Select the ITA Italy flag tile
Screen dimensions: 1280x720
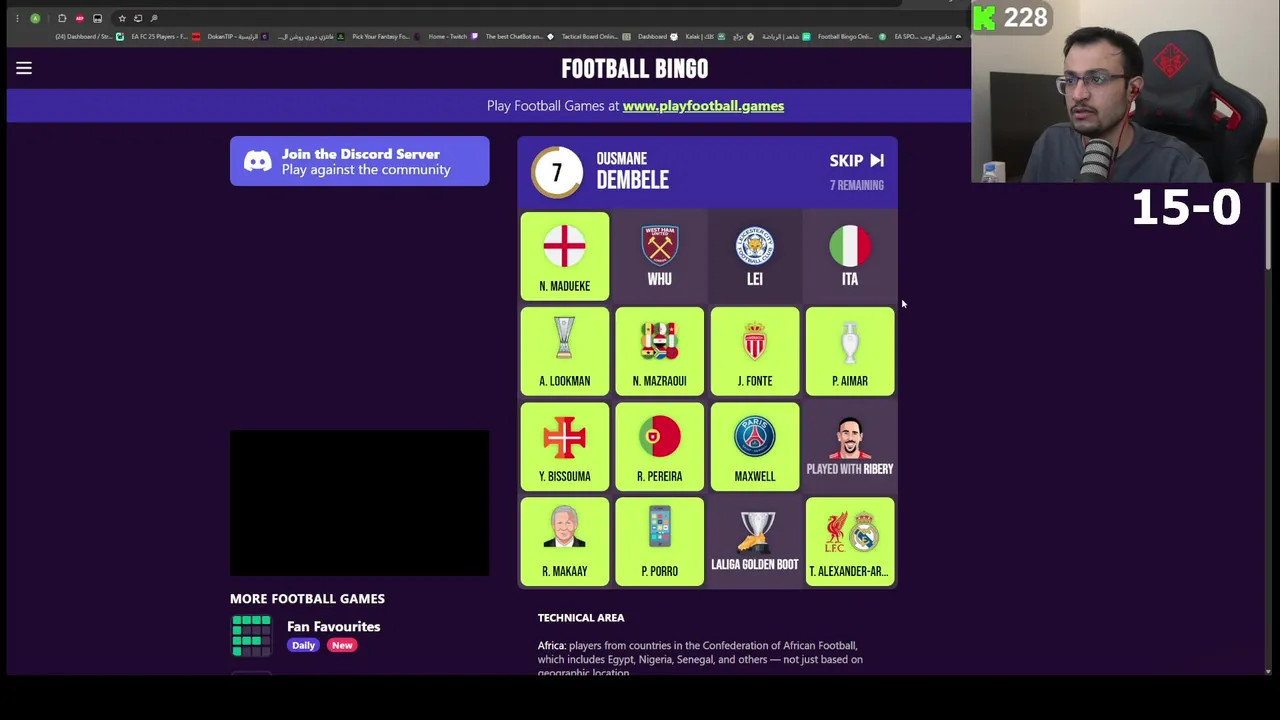850,256
